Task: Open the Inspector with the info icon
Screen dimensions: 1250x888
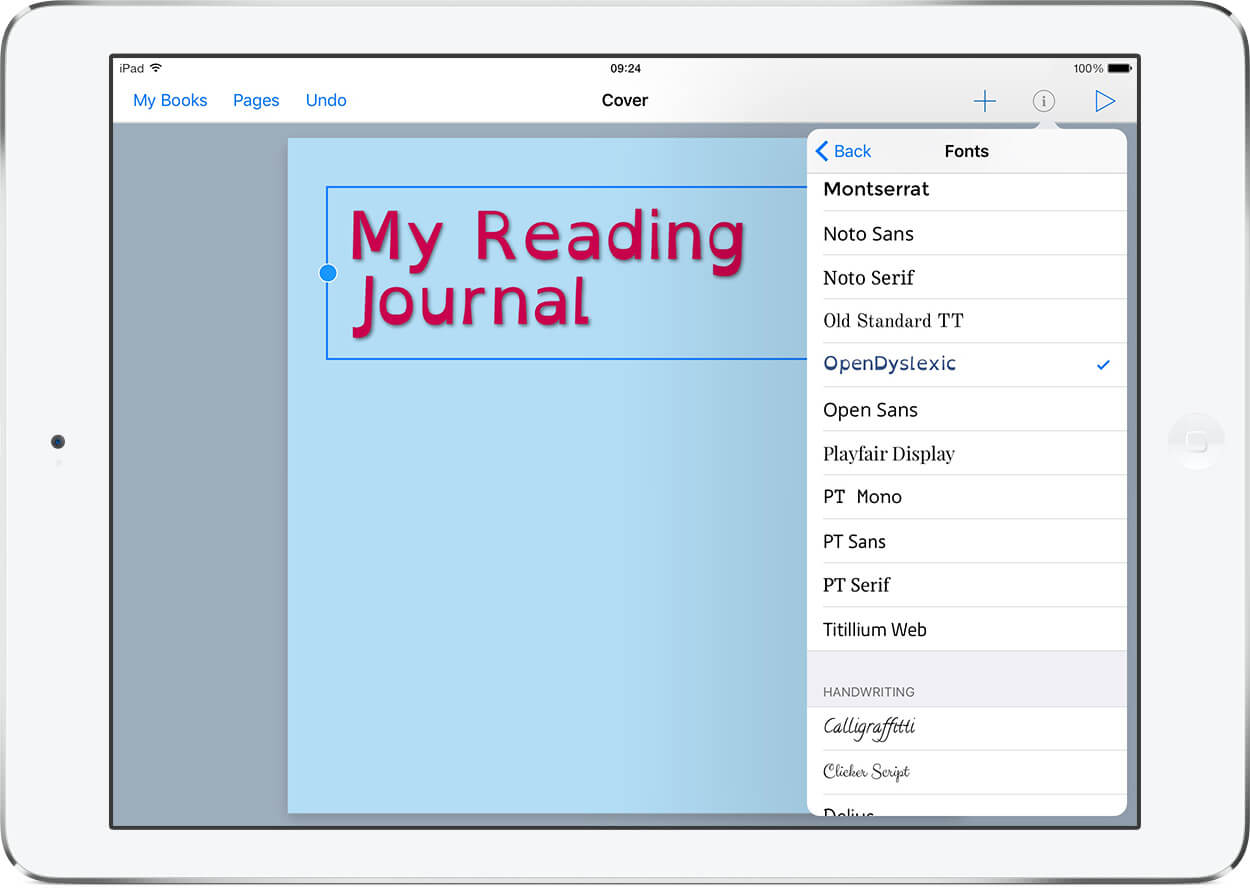Action: [1043, 100]
